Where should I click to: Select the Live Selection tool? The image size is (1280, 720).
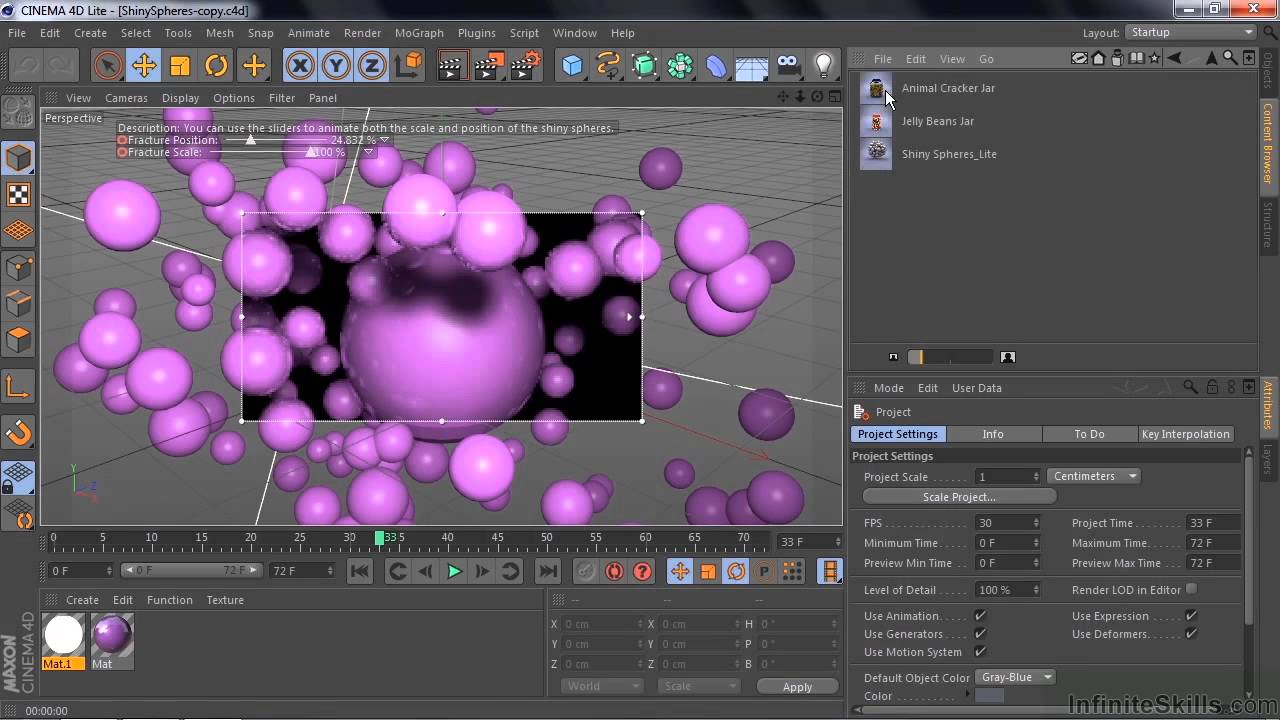point(107,67)
